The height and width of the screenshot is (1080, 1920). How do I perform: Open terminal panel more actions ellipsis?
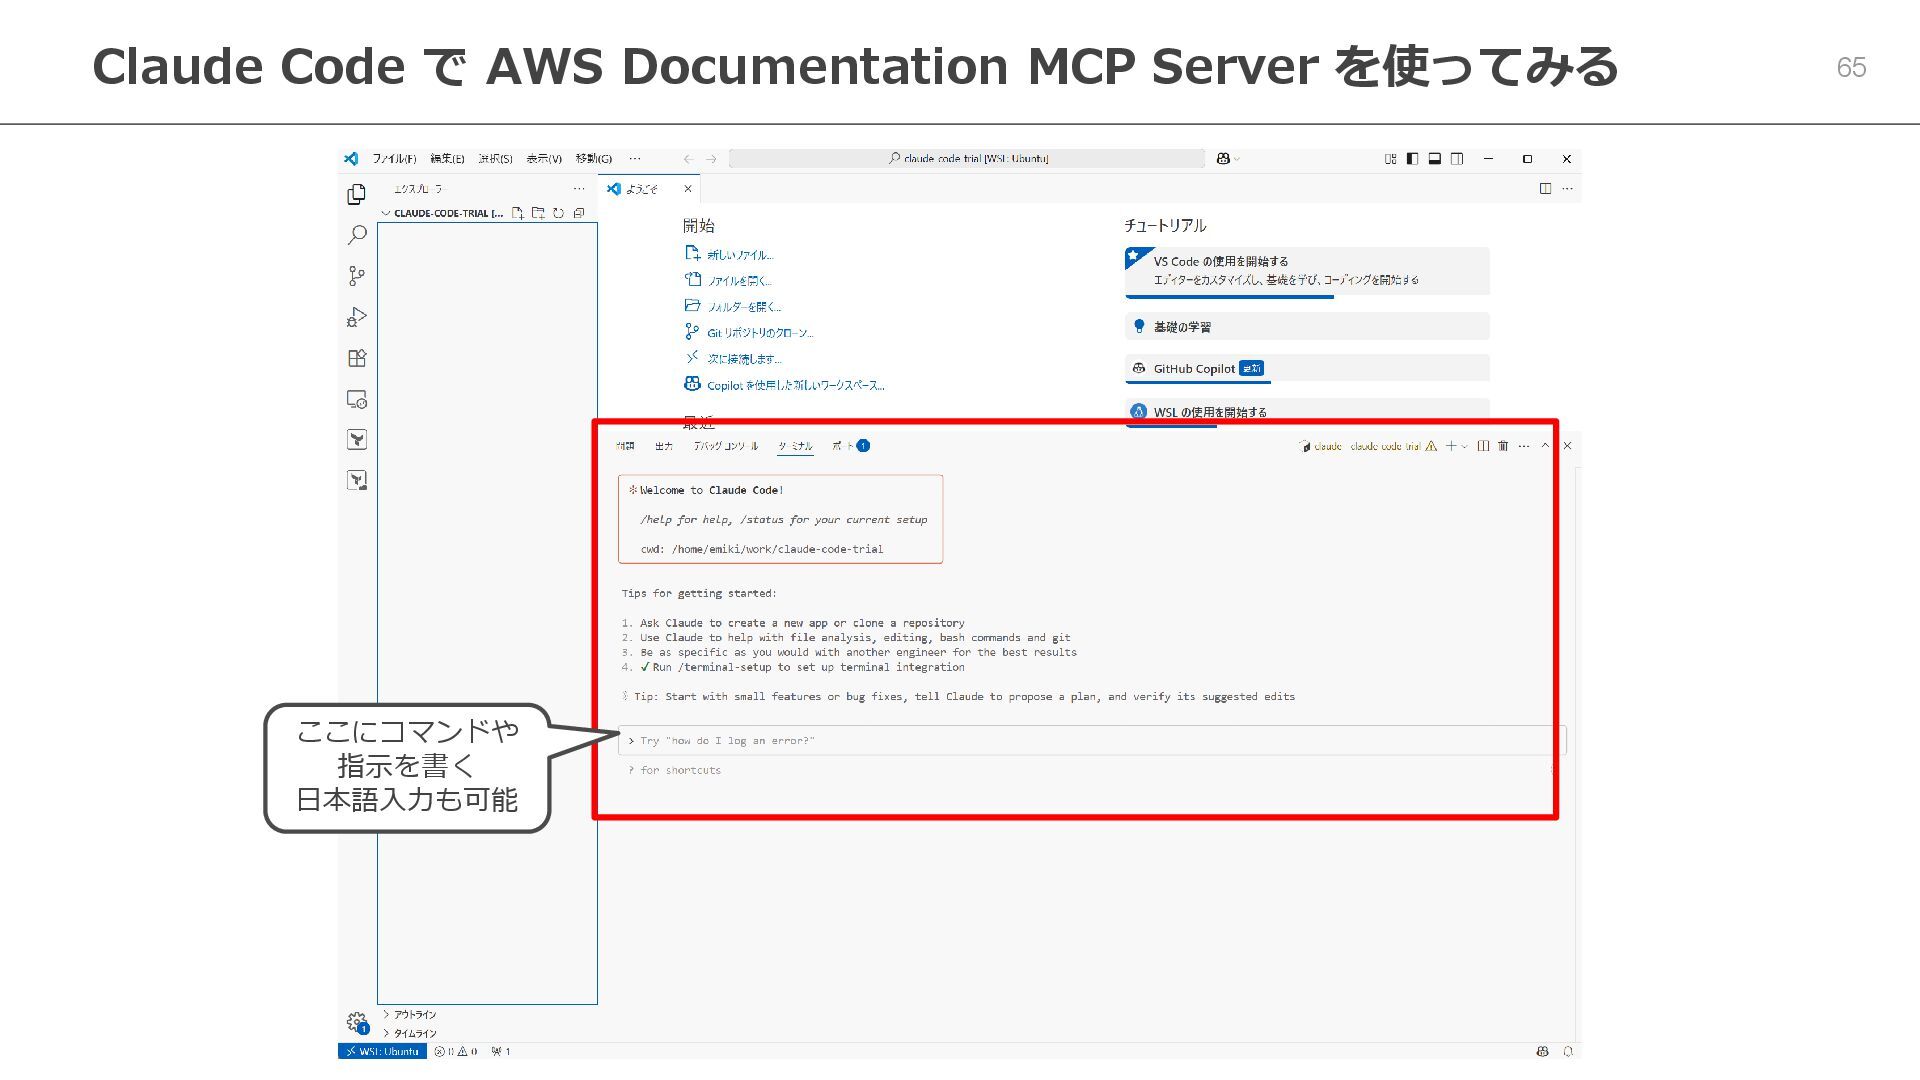point(1524,446)
